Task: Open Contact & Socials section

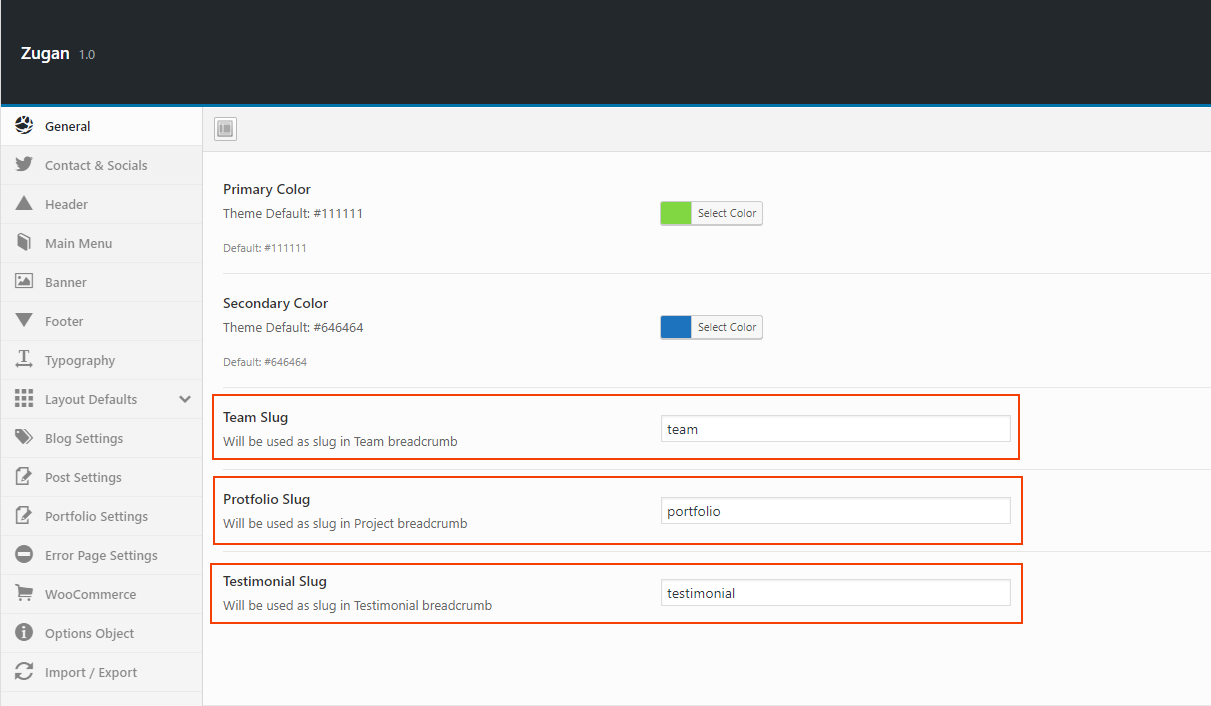Action: [101, 165]
